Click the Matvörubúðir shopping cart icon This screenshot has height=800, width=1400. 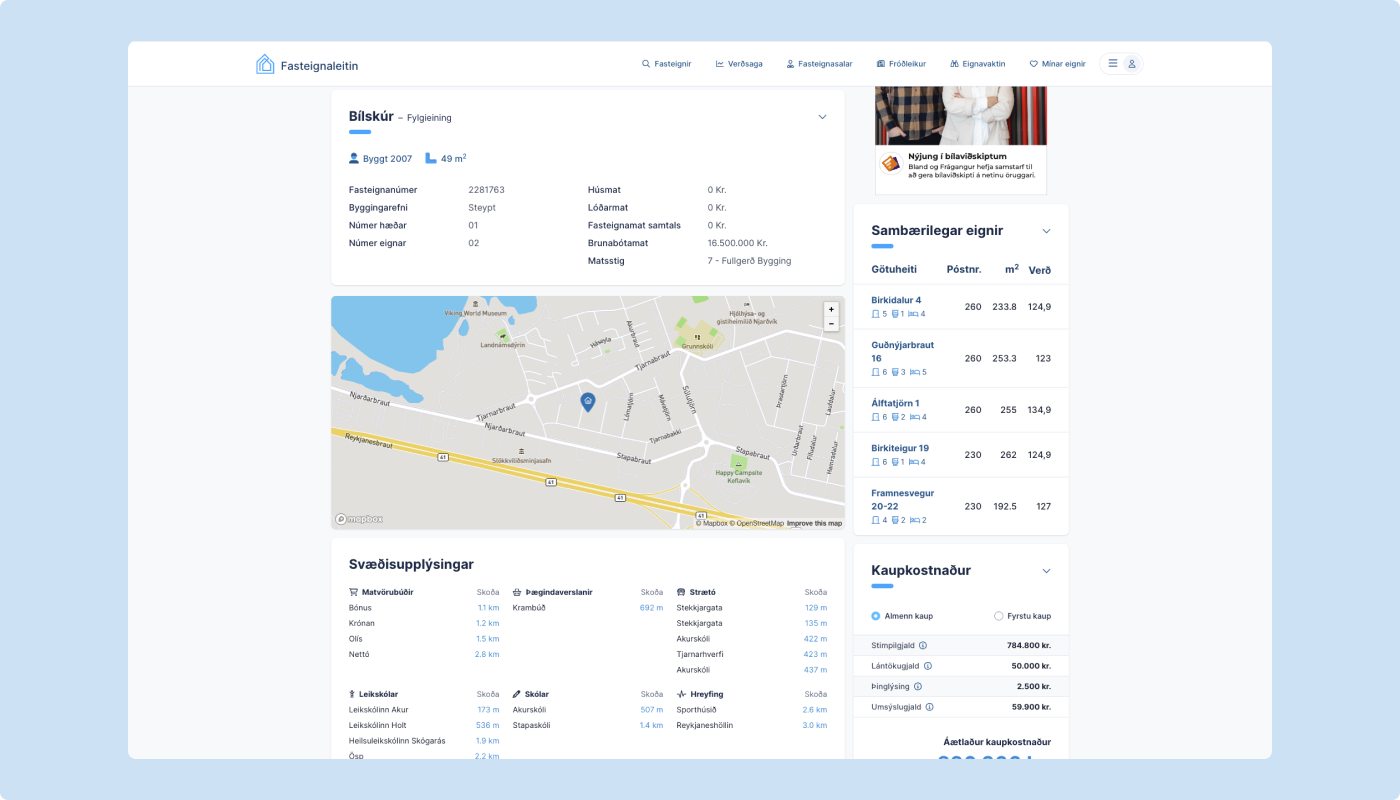pos(353,592)
